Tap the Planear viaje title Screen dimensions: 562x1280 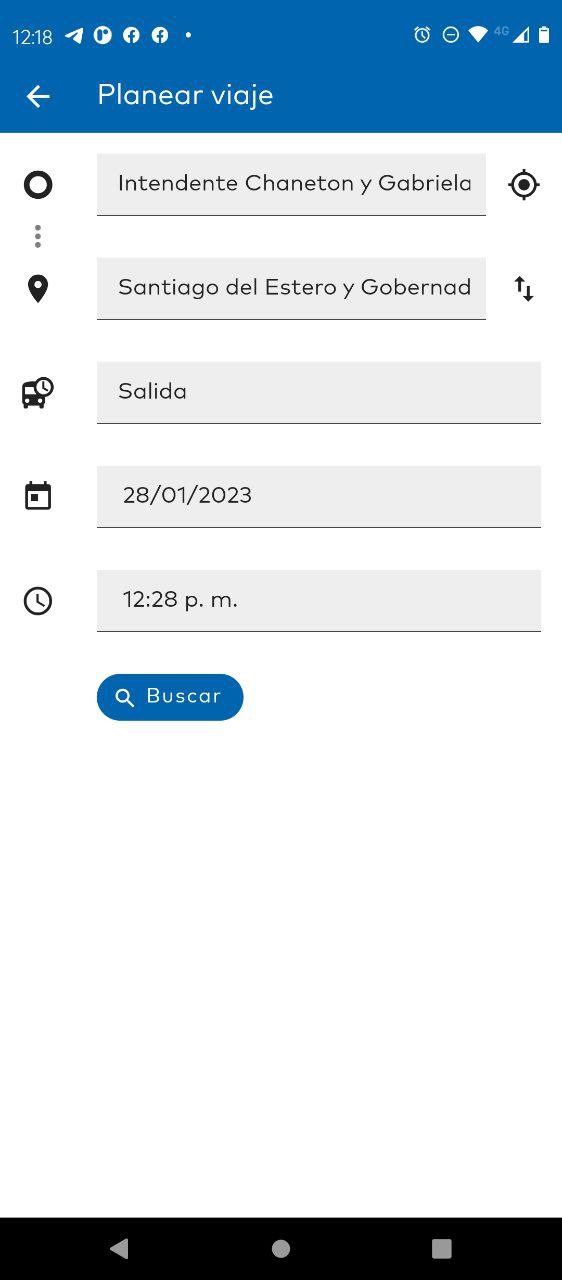click(x=185, y=96)
